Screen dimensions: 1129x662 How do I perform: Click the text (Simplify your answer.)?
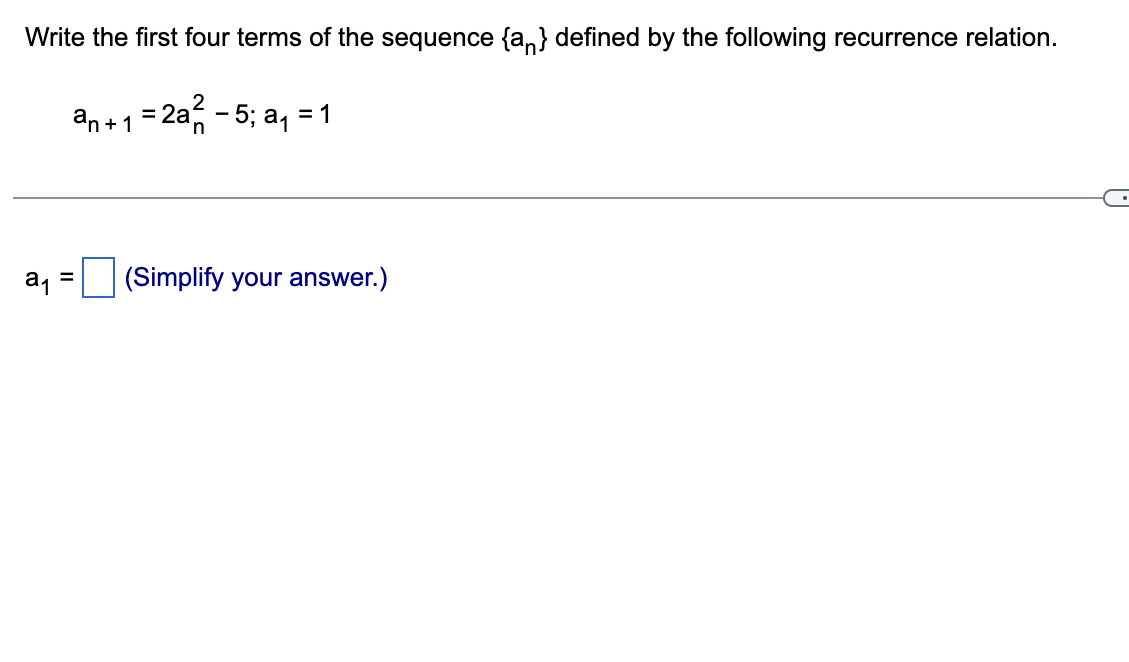tap(255, 277)
